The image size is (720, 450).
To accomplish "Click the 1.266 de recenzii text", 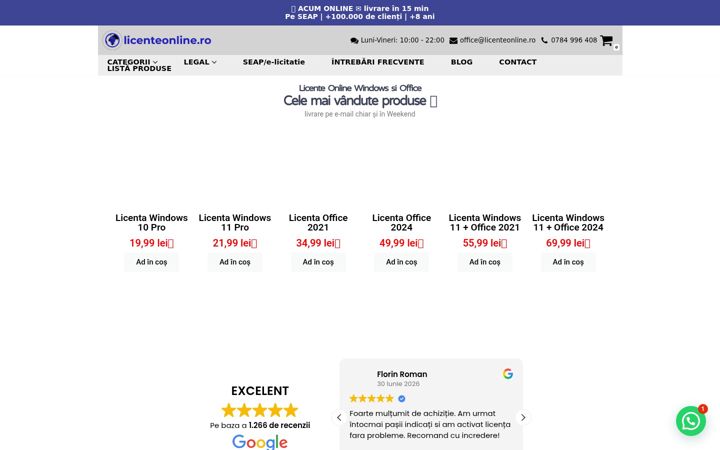I will (x=279, y=425).
